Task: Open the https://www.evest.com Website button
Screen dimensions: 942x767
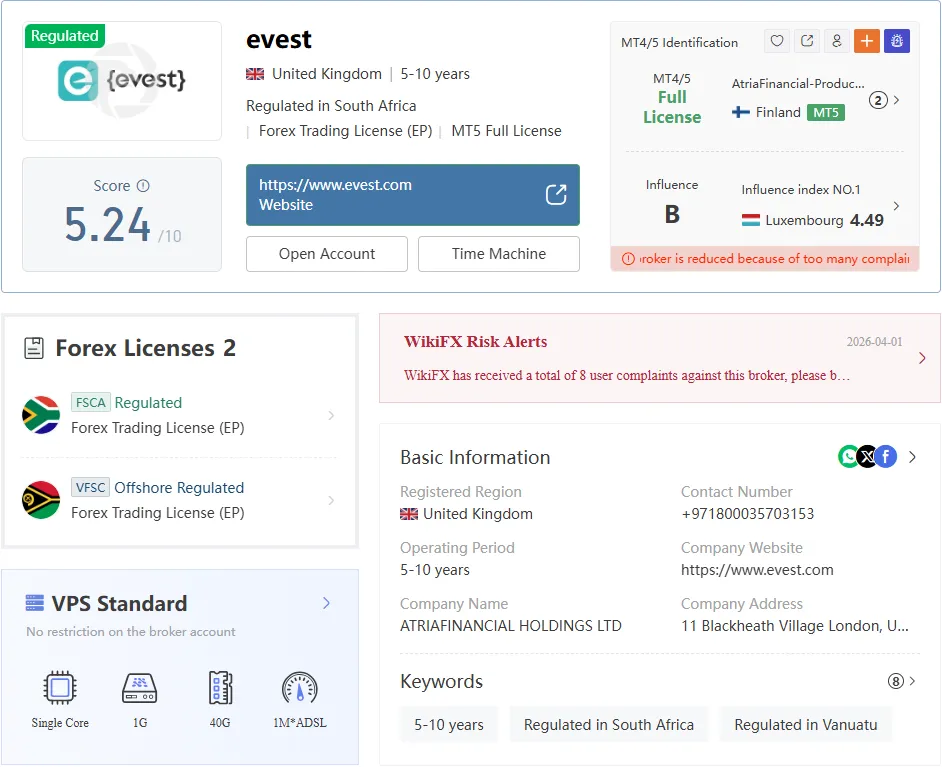Action: [x=413, y=195]
